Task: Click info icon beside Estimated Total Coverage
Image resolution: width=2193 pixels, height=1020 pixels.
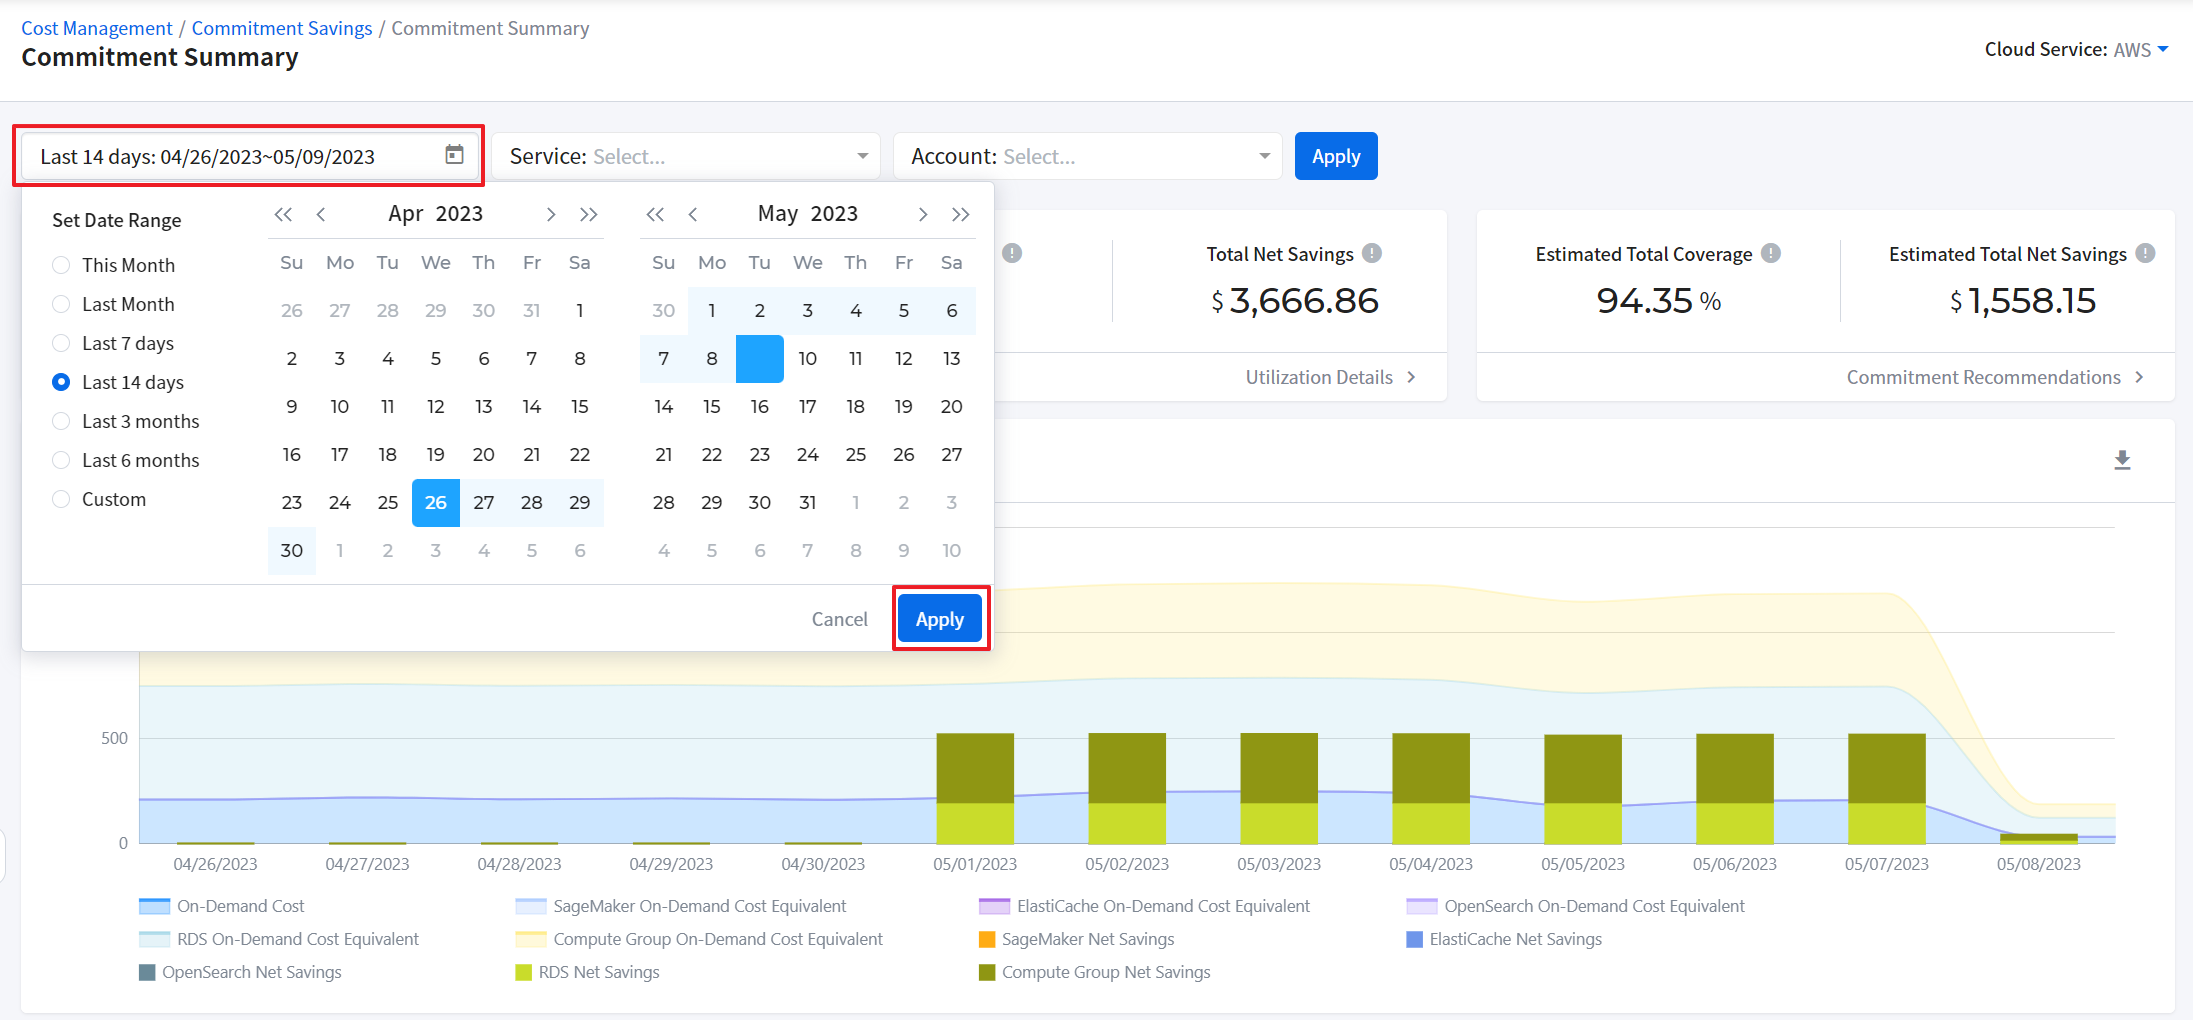Action: coord(1771,254)
